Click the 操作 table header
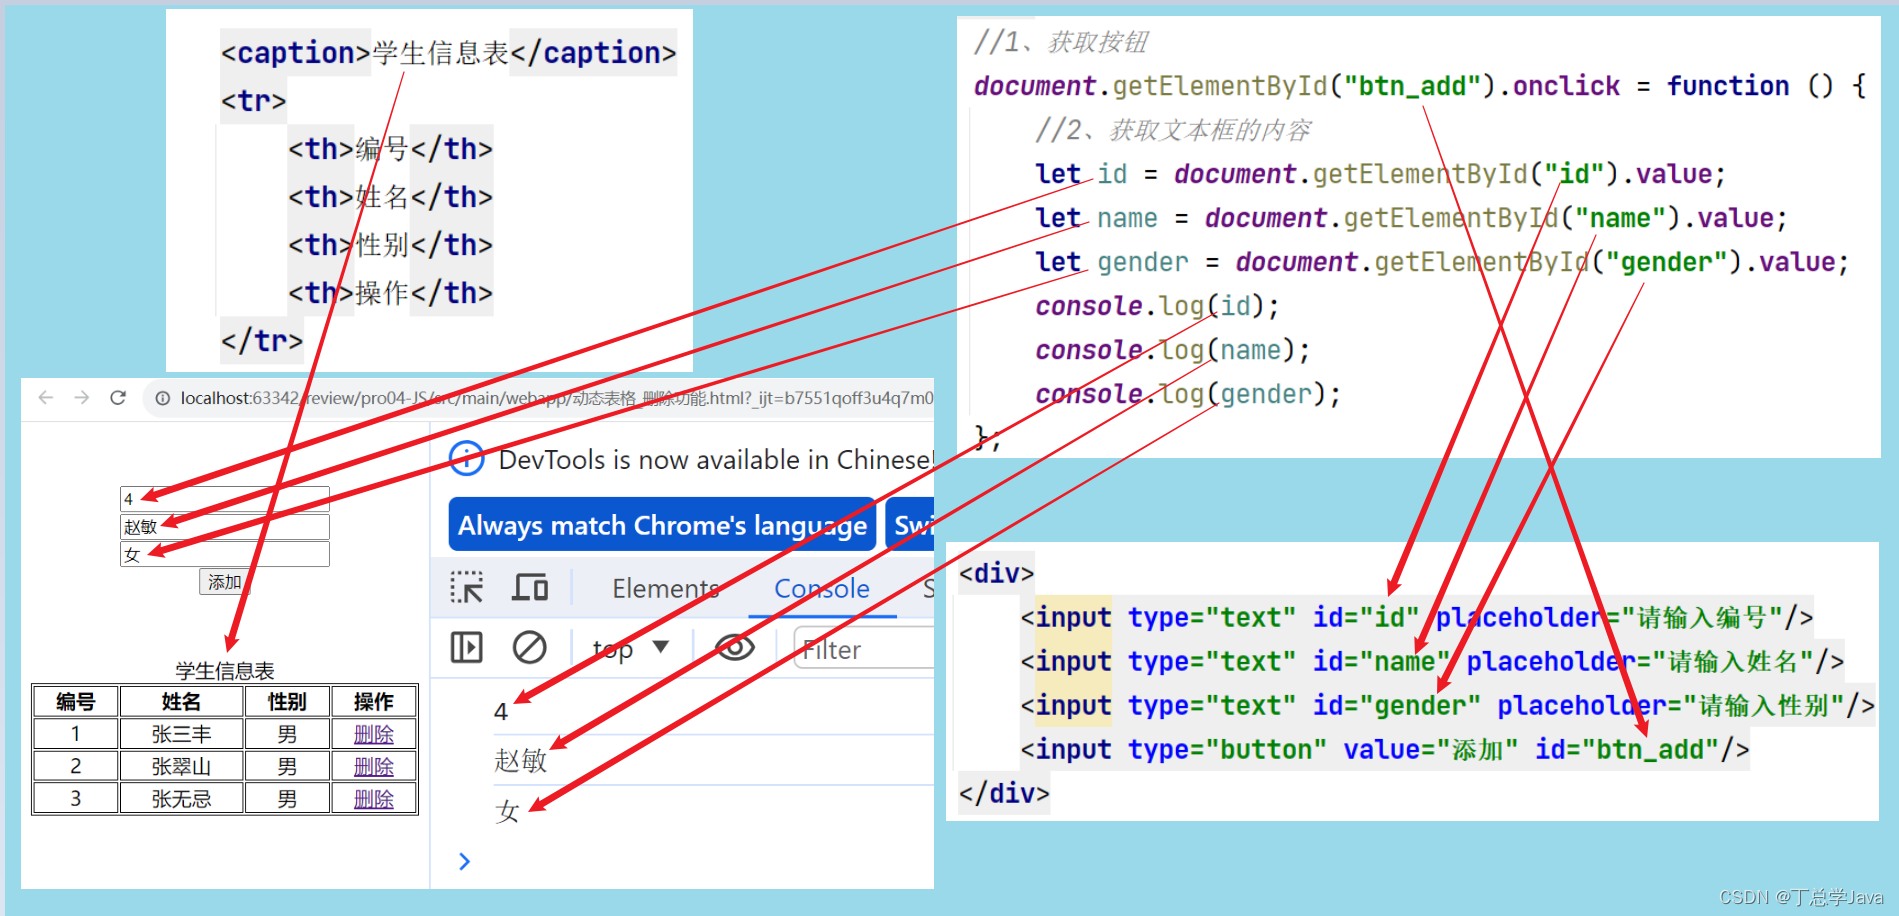Screen dimensions: 1899x916 (374, 702)
